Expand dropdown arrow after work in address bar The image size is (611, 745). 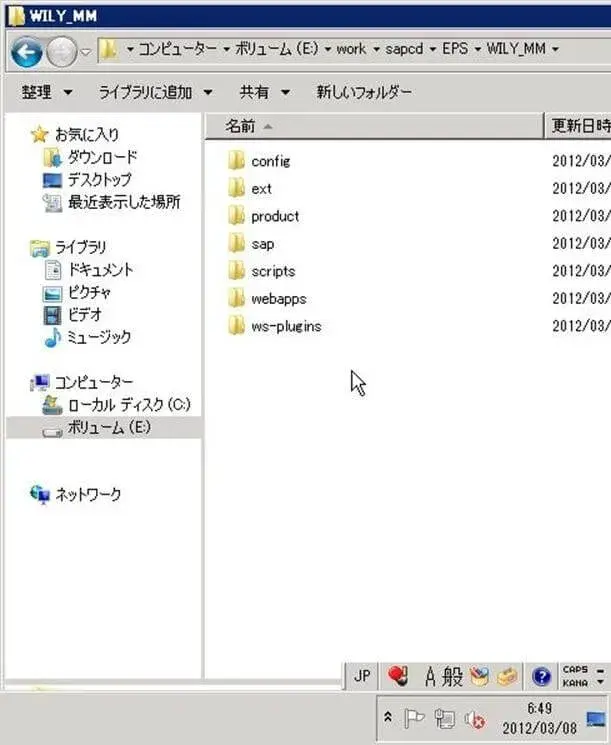click(376, 49)
